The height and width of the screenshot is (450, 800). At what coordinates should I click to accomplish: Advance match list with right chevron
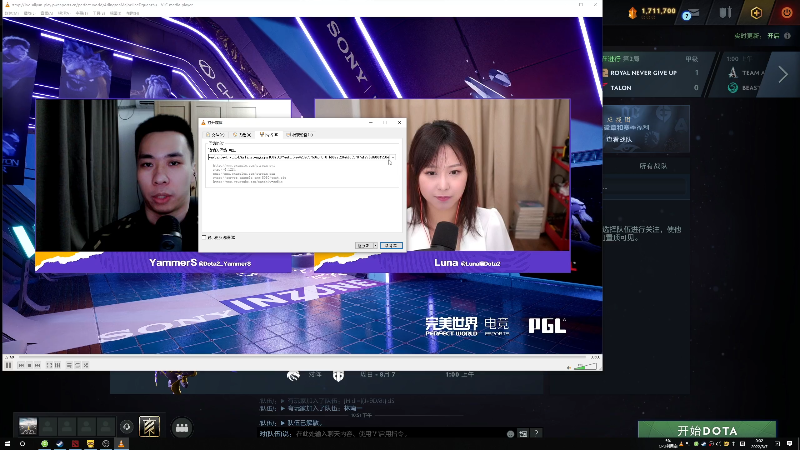coord(783,74)
